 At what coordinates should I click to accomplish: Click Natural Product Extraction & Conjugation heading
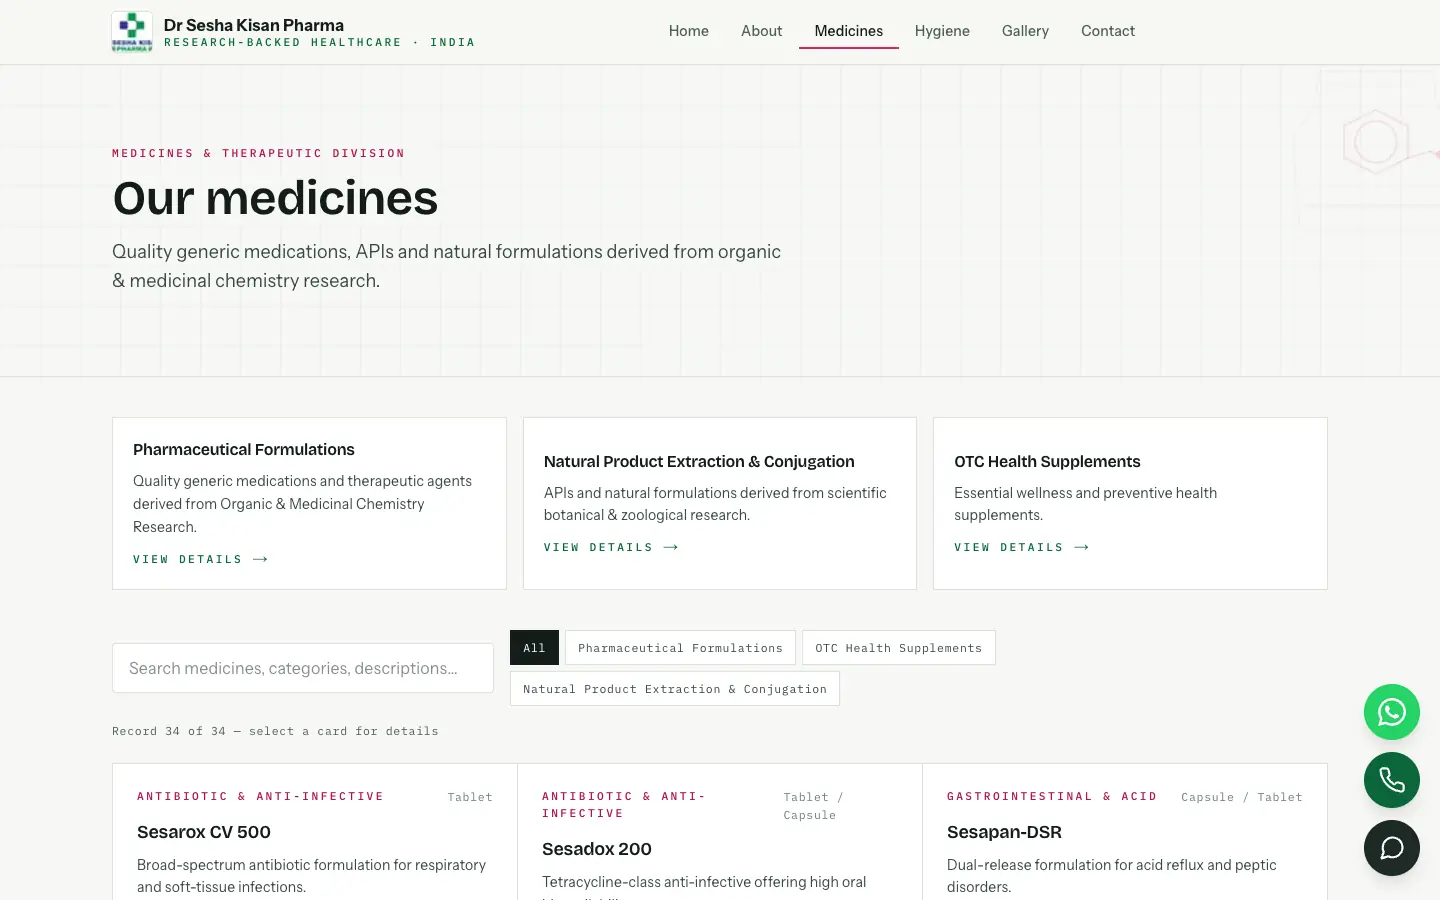click(699, 462)
